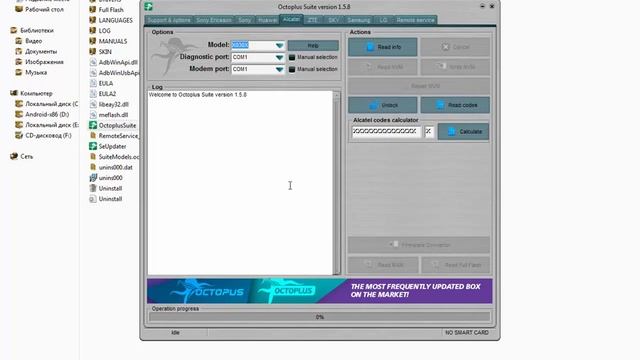Screen dimensions: 640x360
Task: Click the Idle status bar text
Action: 175,333
